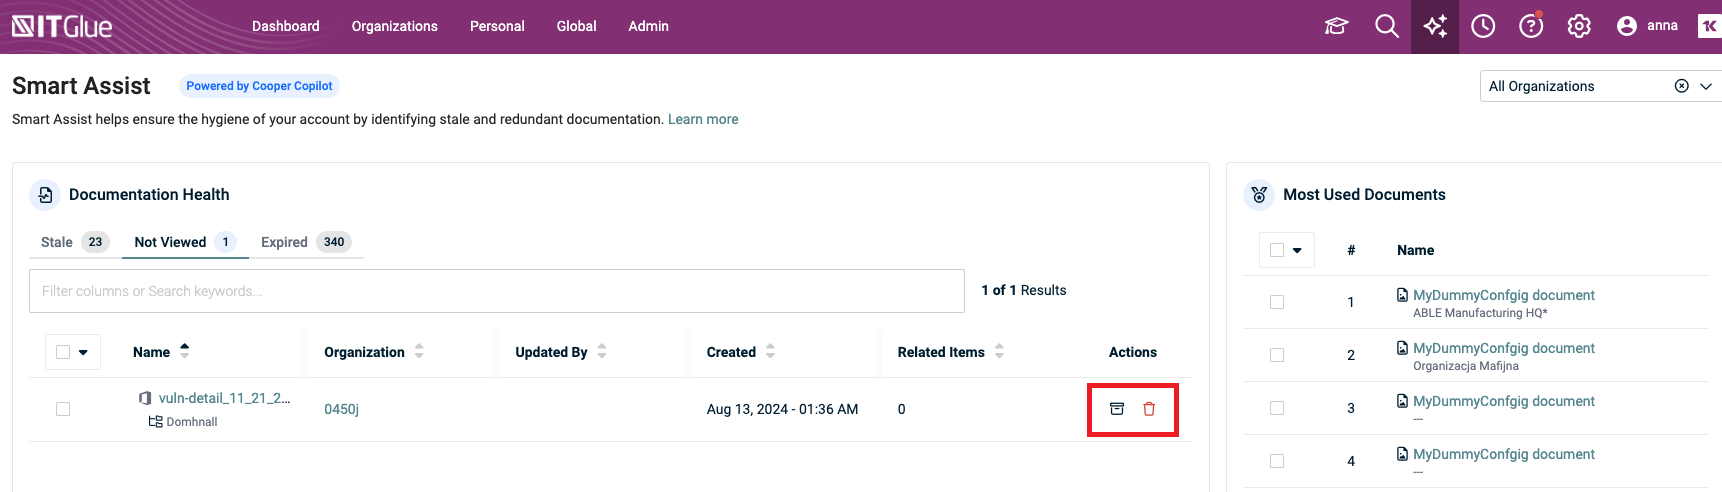Expand the All Organizations dropdown
This screenshot has width=1722, height=492.
pyautogui.click(x=1706, y=86)
